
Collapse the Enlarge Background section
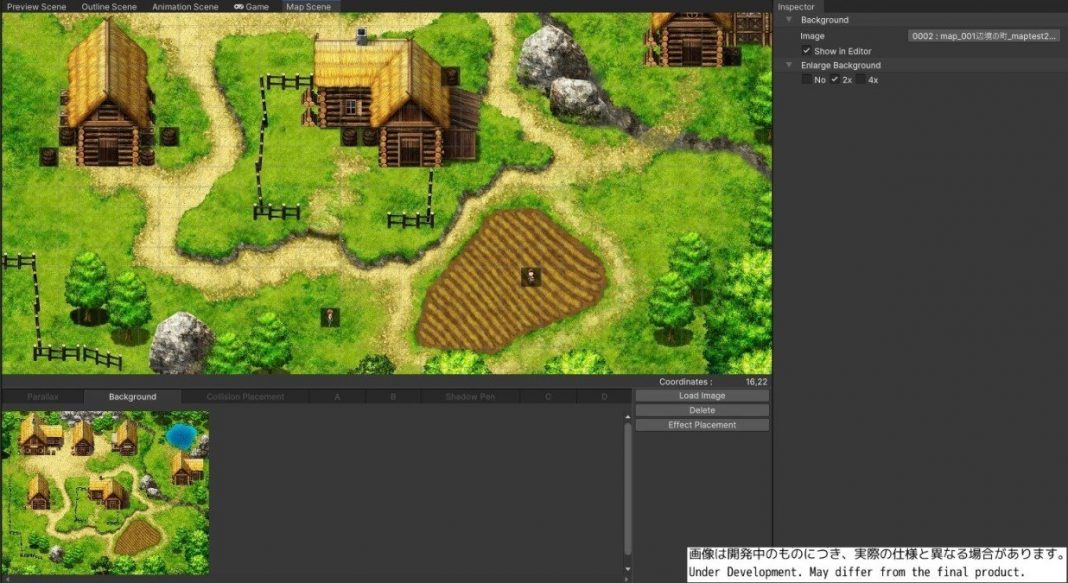point(789,65)
